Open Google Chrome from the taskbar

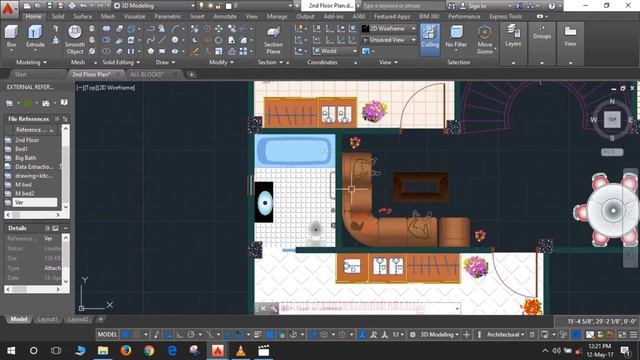pyautogui.click(x=149, y=351)
